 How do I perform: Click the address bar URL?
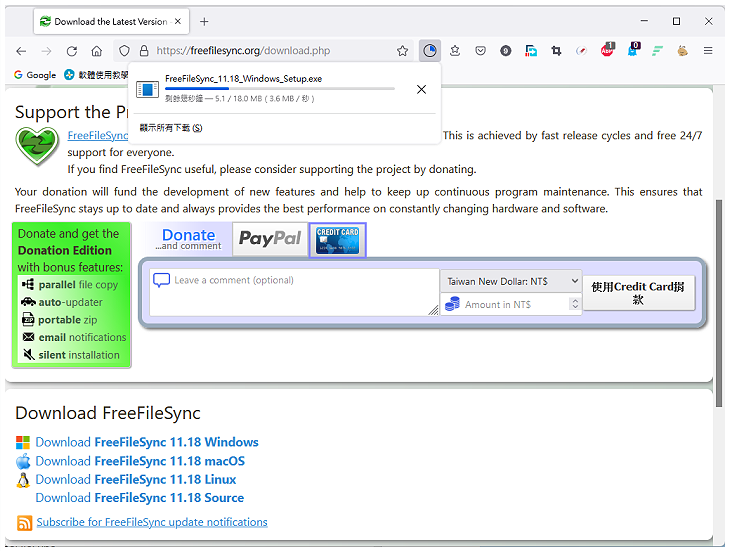(243, 51)
